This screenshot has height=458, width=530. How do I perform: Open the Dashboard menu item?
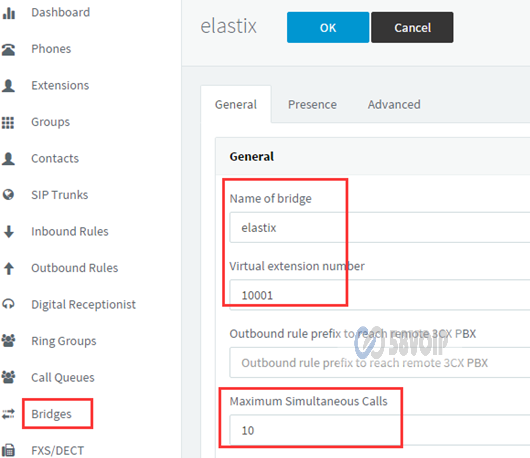point(61,13)
